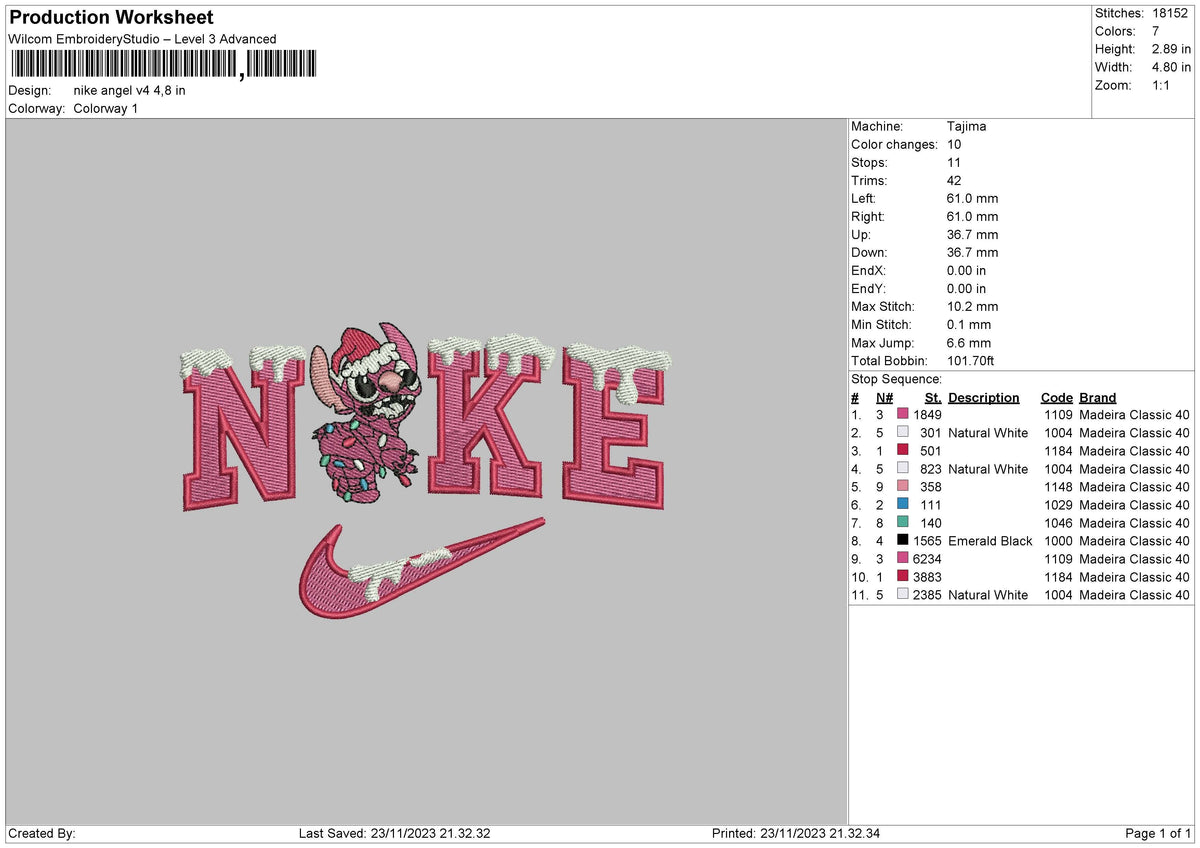Select the swatch for thread 6234
The width and height of the screenshot is (1200, 848).
point(903,559)
